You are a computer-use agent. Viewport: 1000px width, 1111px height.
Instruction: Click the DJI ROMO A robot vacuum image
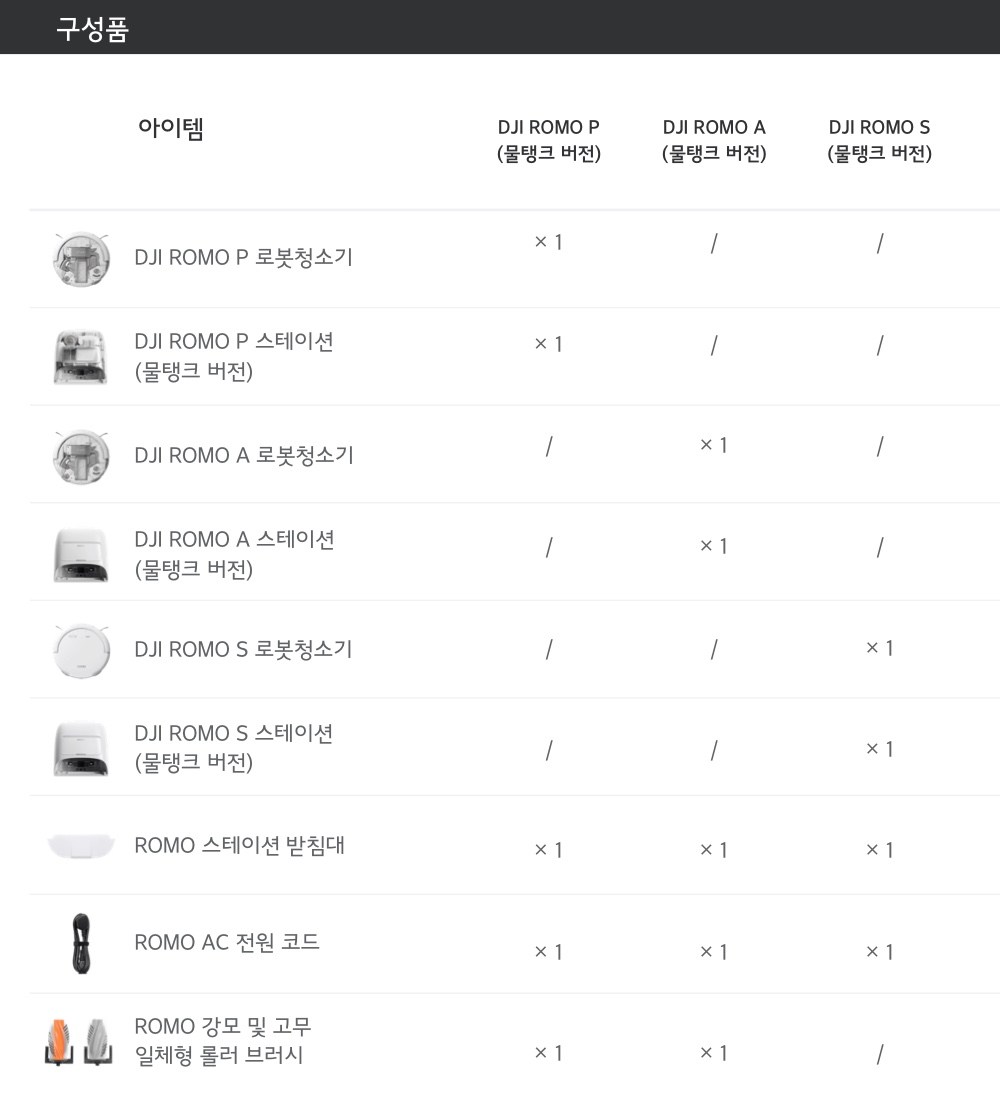81,456
